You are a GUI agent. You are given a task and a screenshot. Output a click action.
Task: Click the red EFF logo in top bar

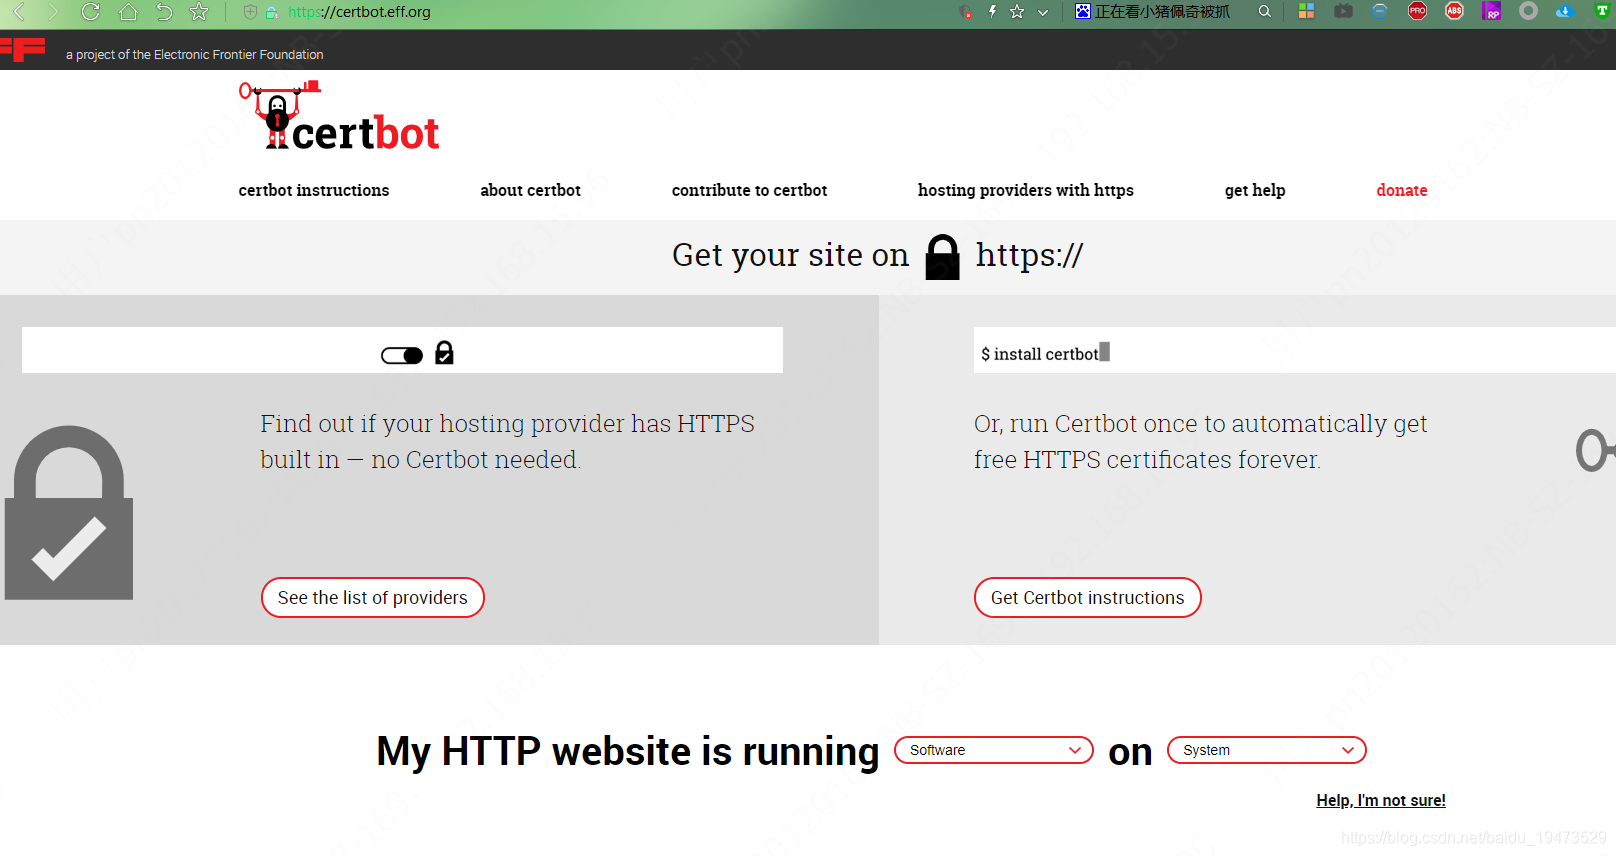tap(23, 49)
